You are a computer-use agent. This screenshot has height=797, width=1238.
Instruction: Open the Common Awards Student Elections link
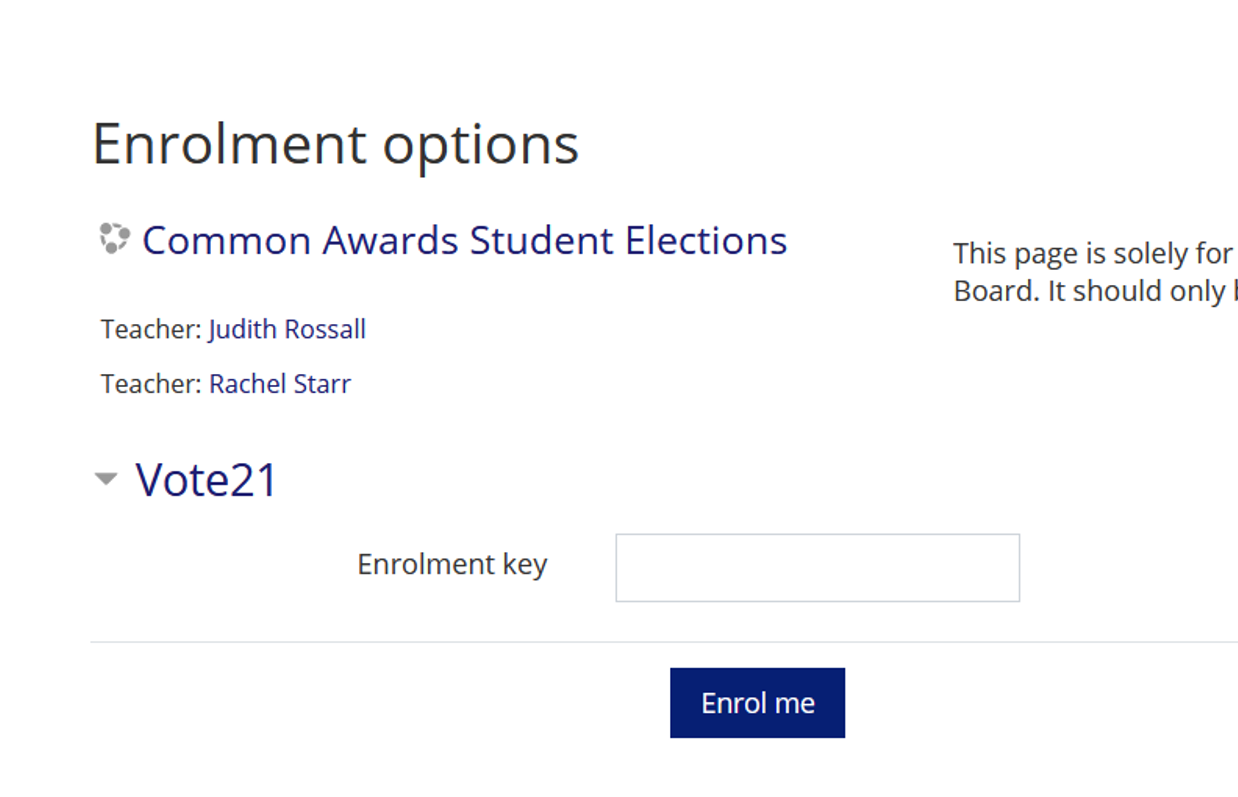point(465,241)
